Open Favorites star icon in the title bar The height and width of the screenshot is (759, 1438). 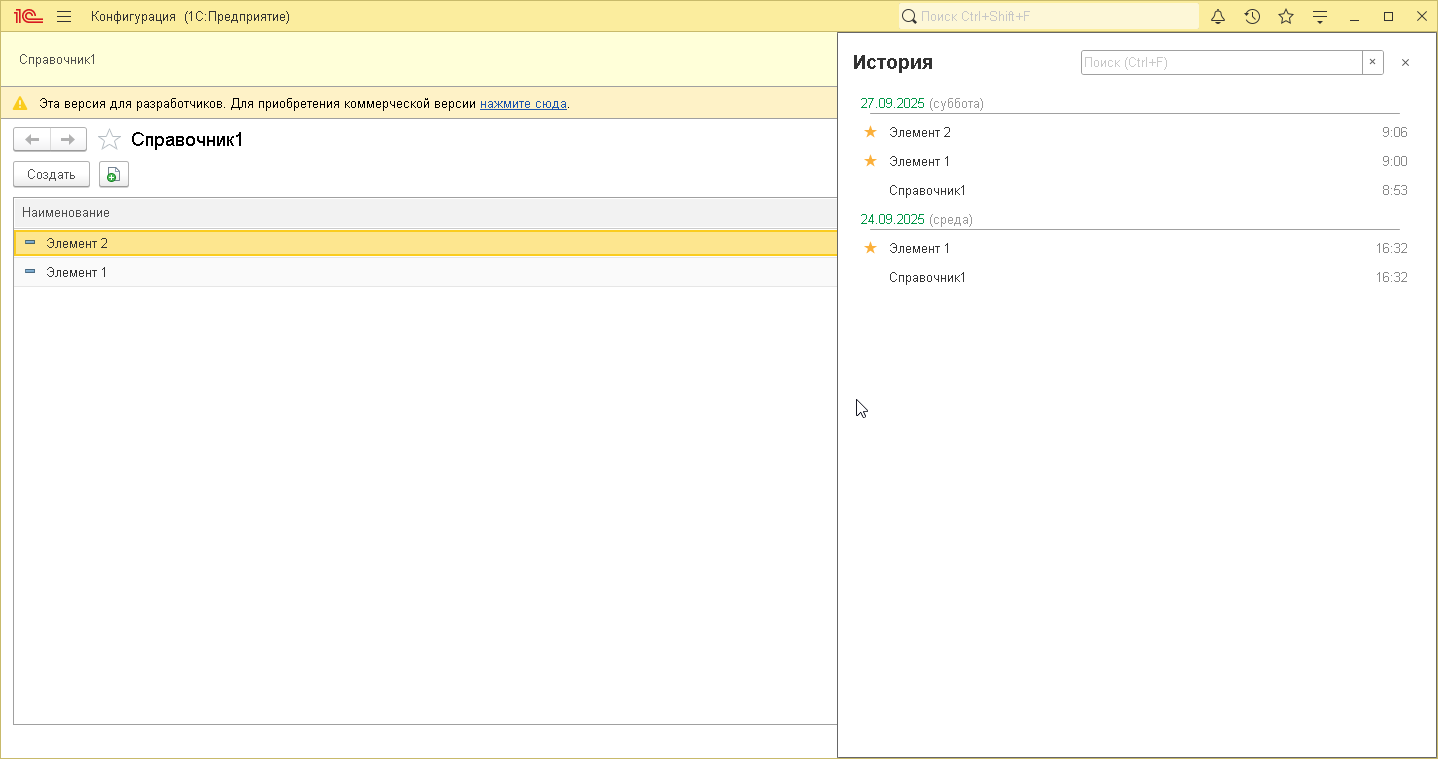coord(1286,17)
